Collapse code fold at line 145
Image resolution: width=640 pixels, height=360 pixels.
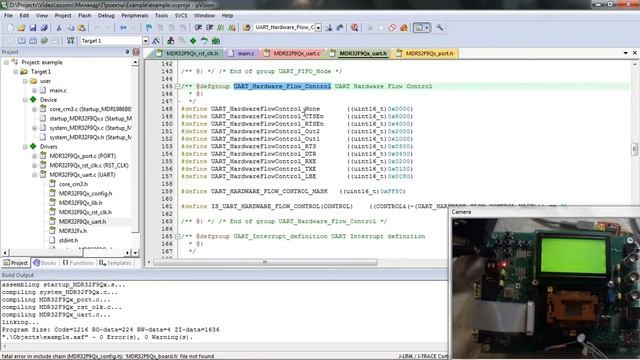(x=178, y=87)
